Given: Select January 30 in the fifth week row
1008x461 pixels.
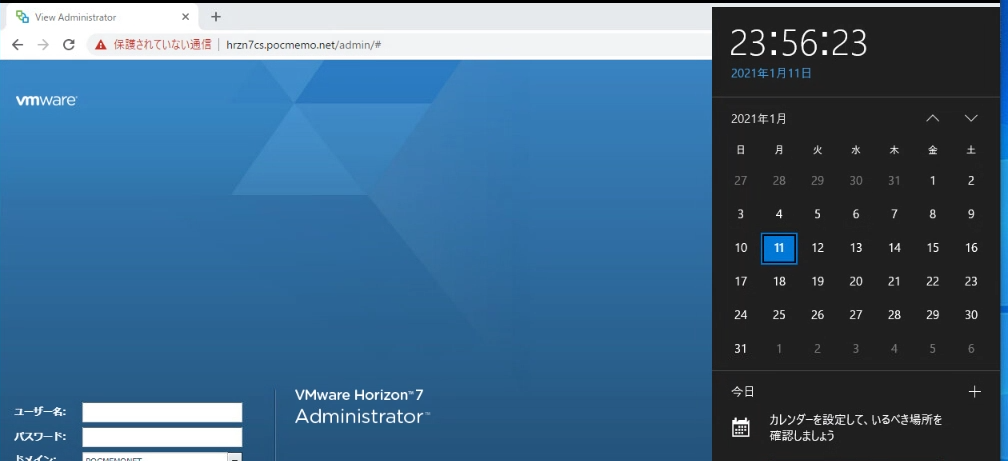Looking at the screenshot, I should (x=971, y=315).
